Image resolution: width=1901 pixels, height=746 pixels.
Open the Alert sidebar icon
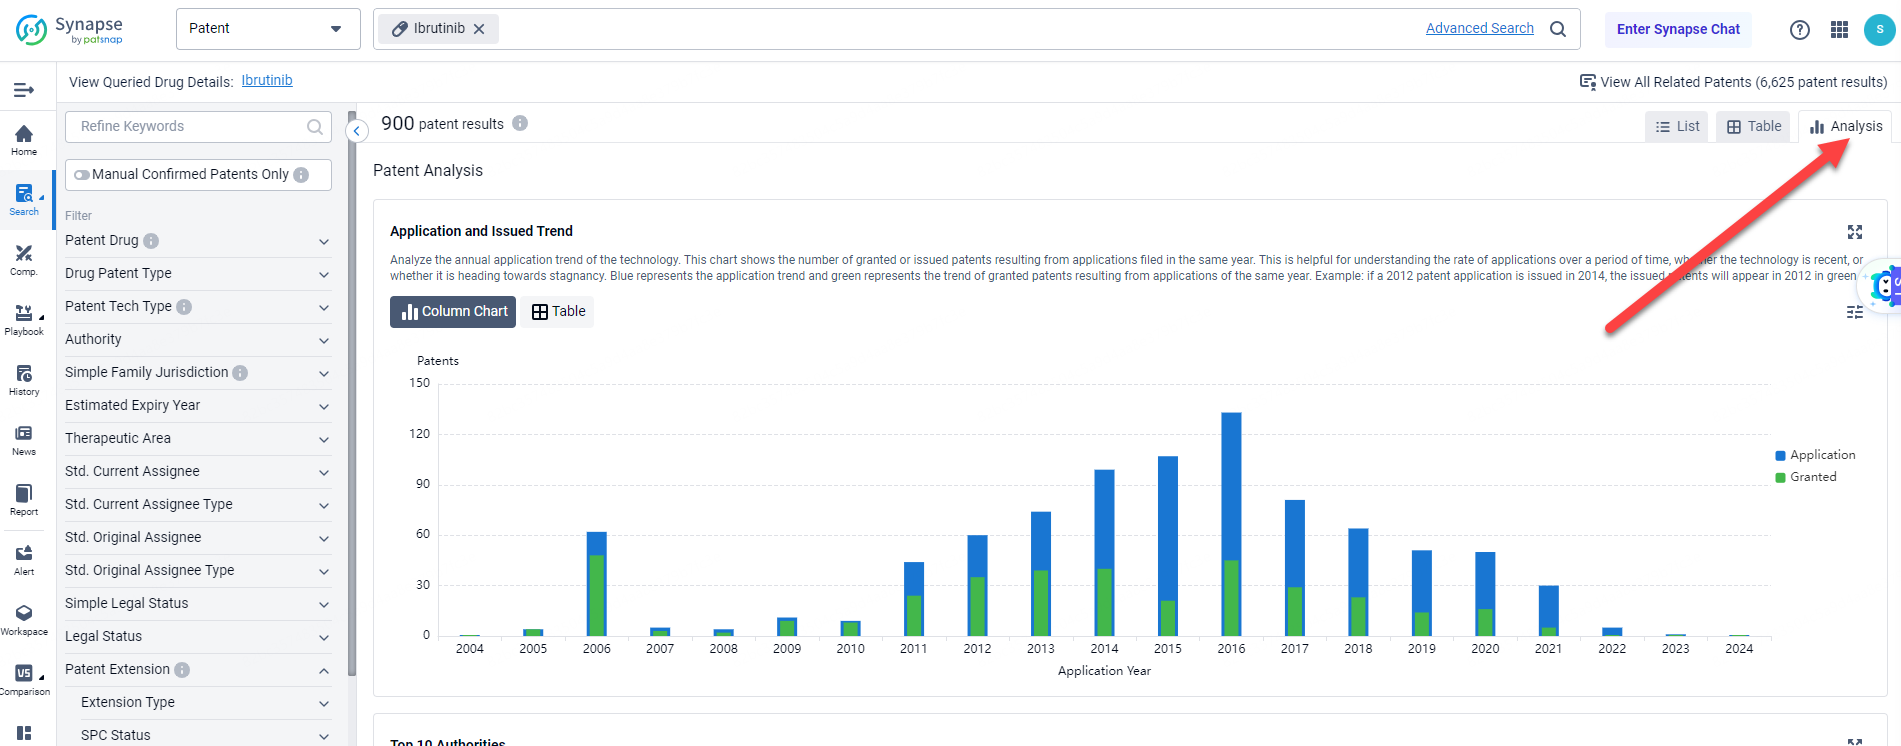24,559
